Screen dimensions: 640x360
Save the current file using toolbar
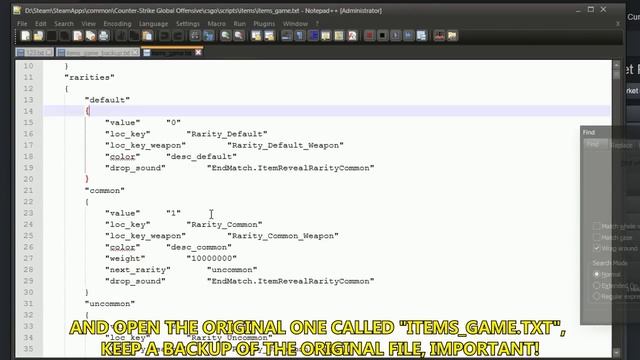[x=52, y=36]
